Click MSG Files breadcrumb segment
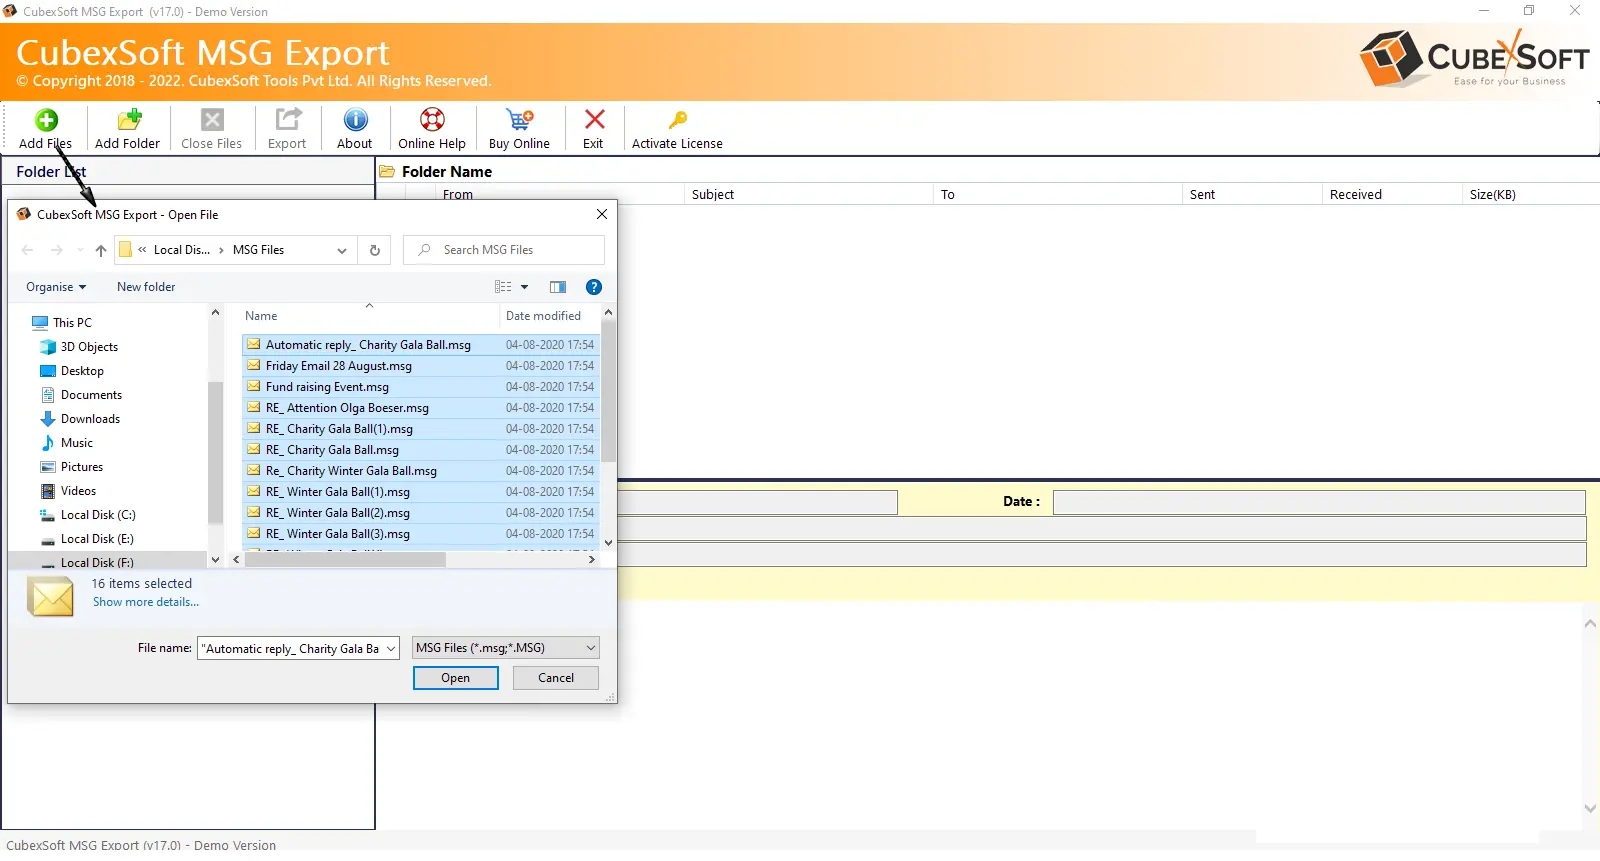Screen dimensions: 1600x861 point(258,250)
